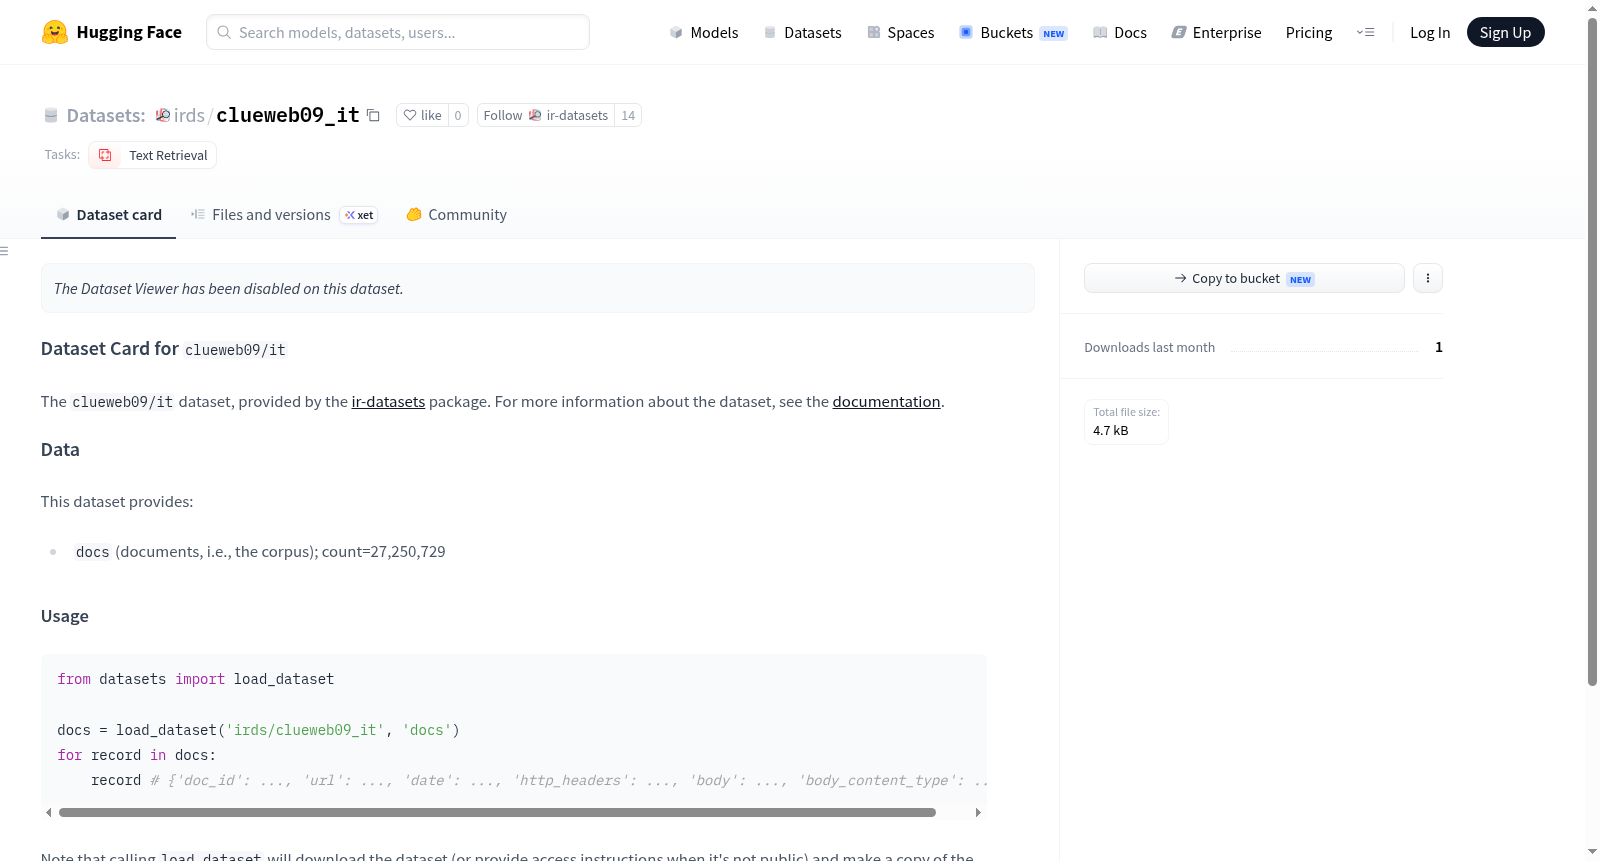This screenshot has height=861, width=1600.
Task: Open Spaces from the navigation bar
Action: coord(900,32)
